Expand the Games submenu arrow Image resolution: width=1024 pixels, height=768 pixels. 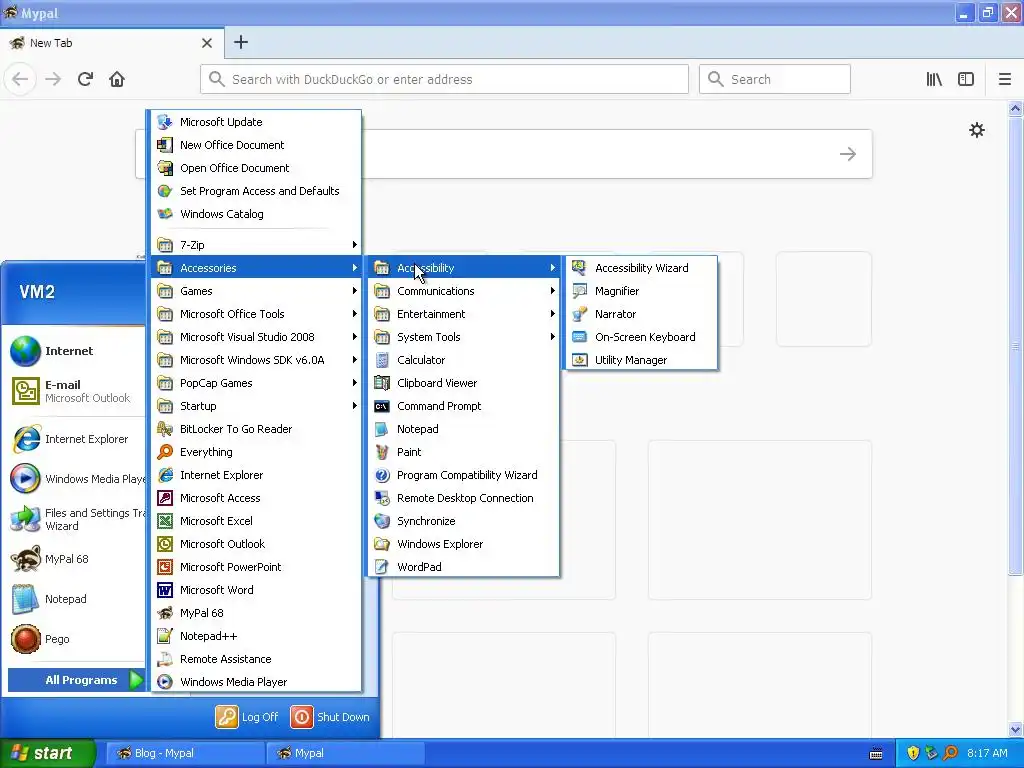click(x=355, y=291)
